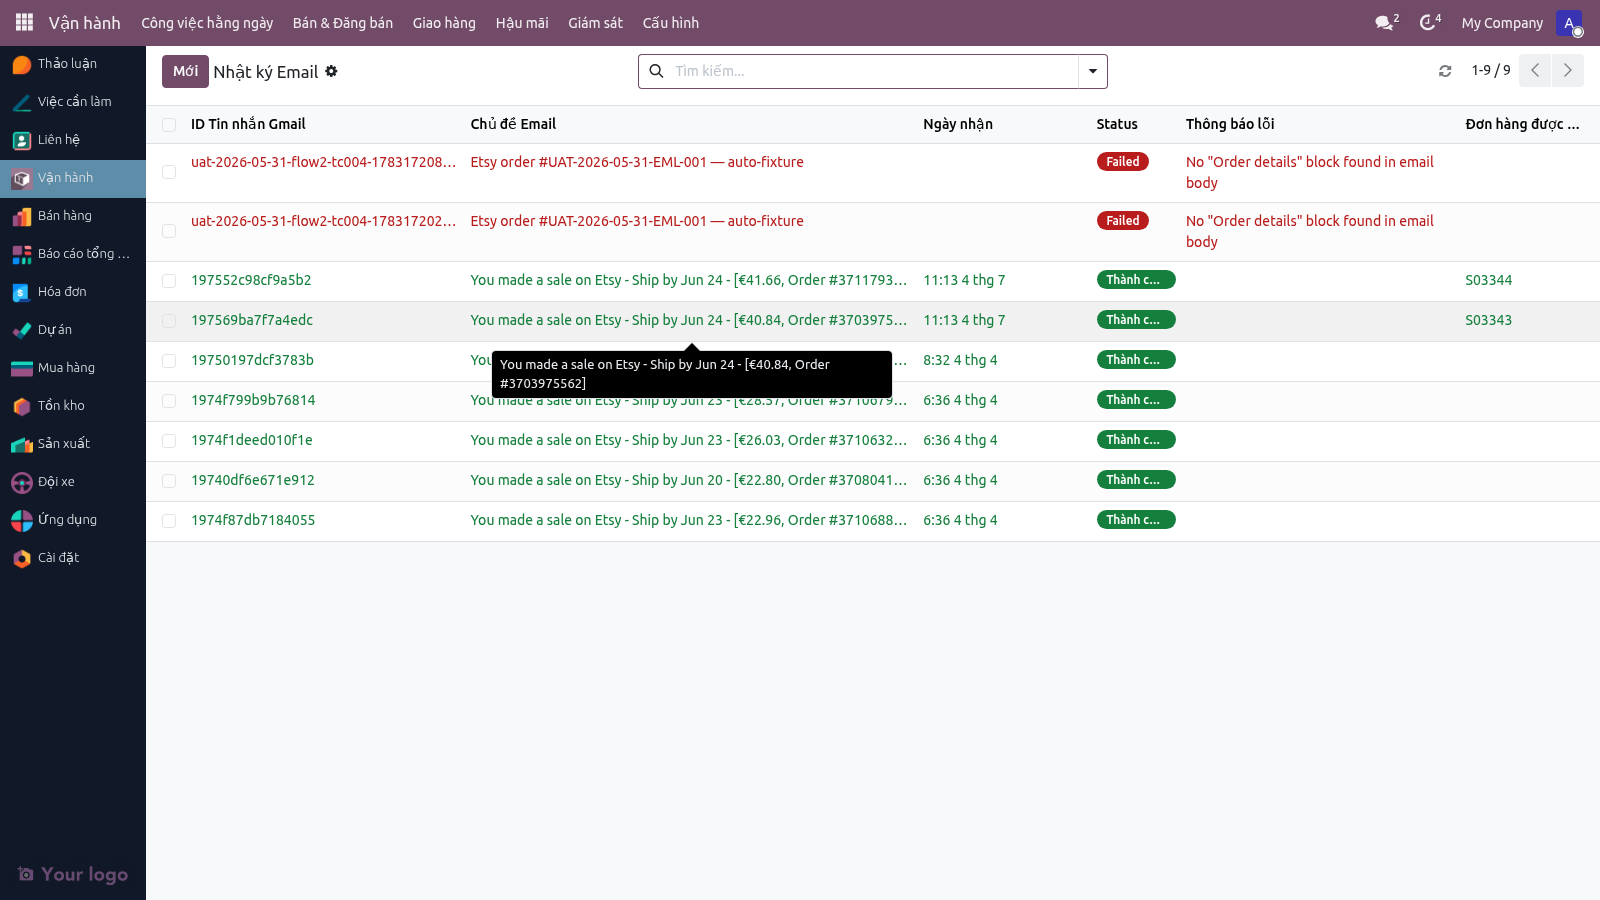Check the row 19740df6e671e912 checkbox
Viewport: 1600px width, 900px height.
tap(169, 481)
